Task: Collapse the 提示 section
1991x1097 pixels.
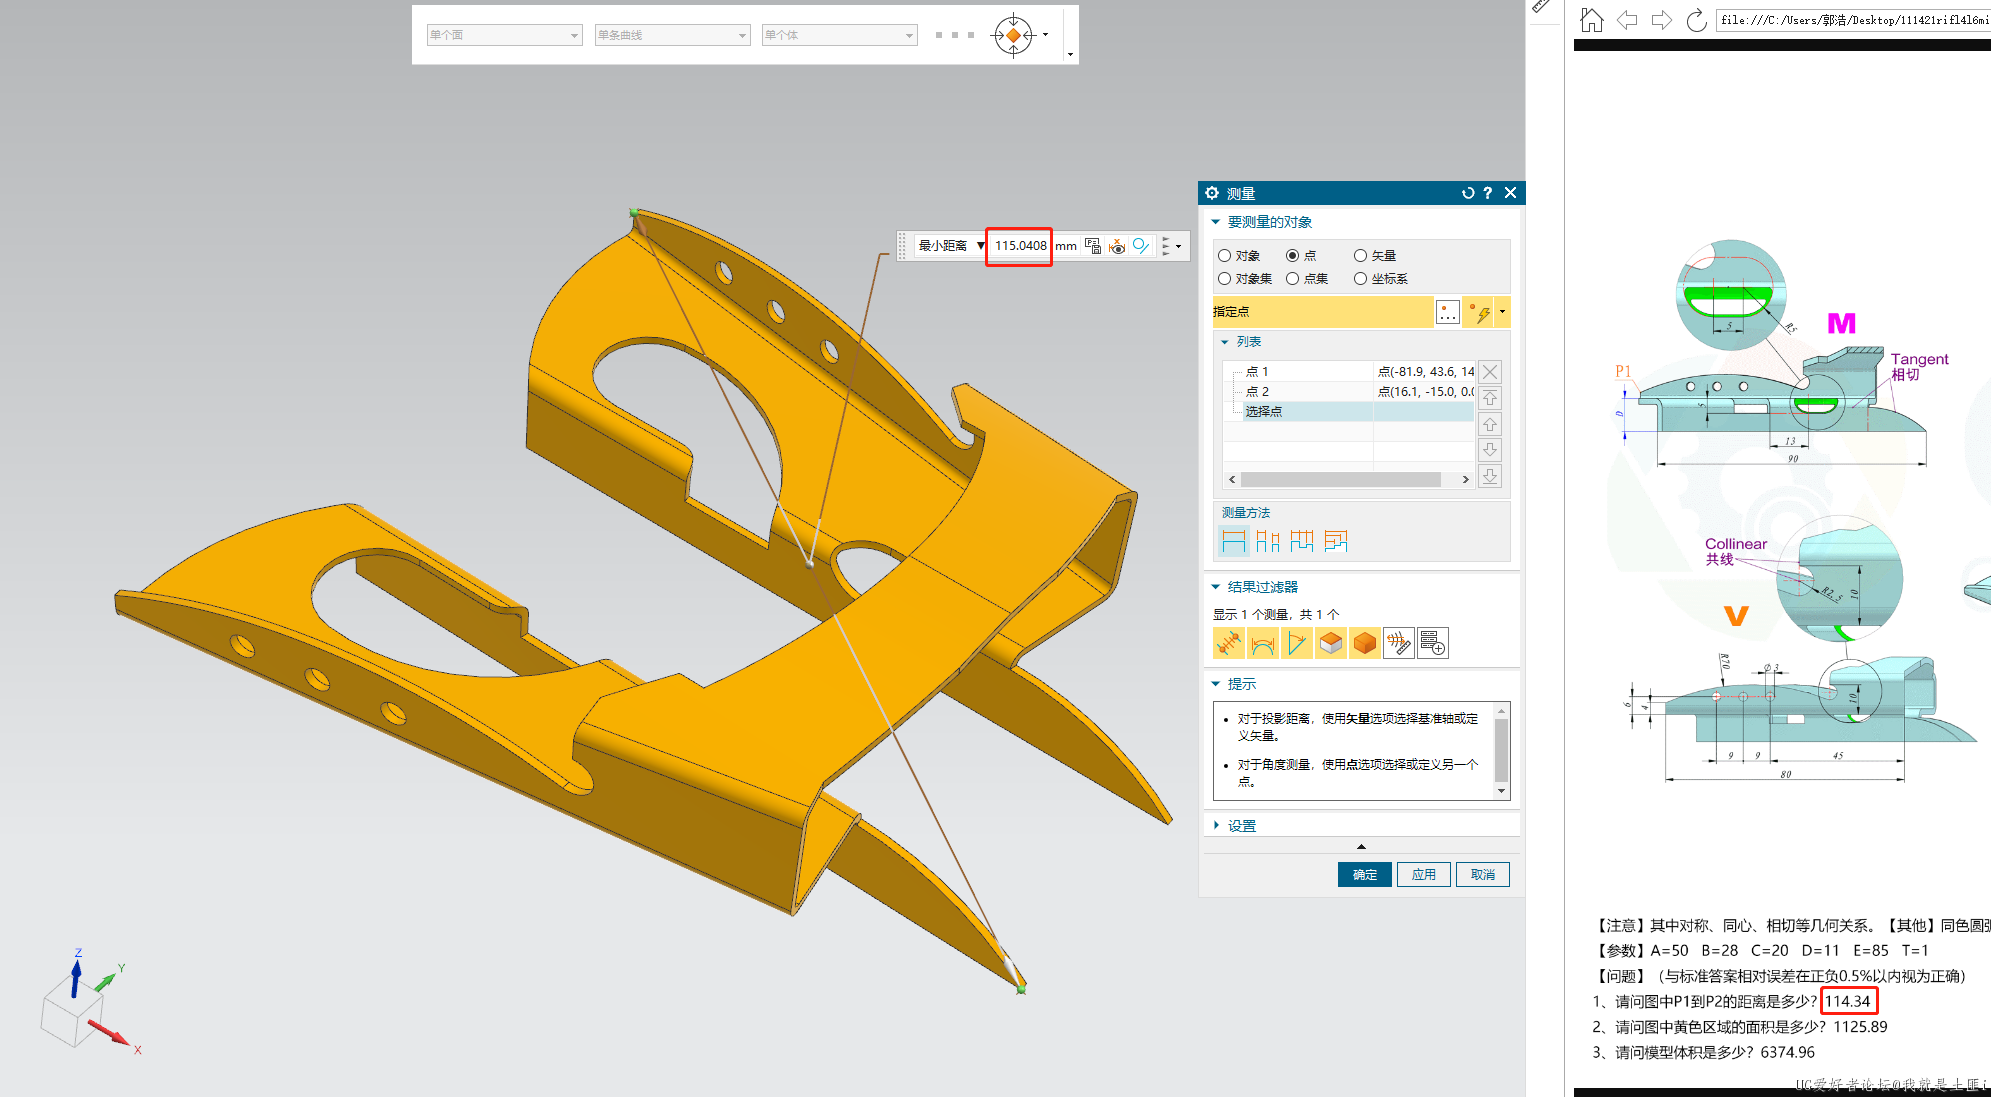Action: pyautogui.click(x=1216, y=684)
